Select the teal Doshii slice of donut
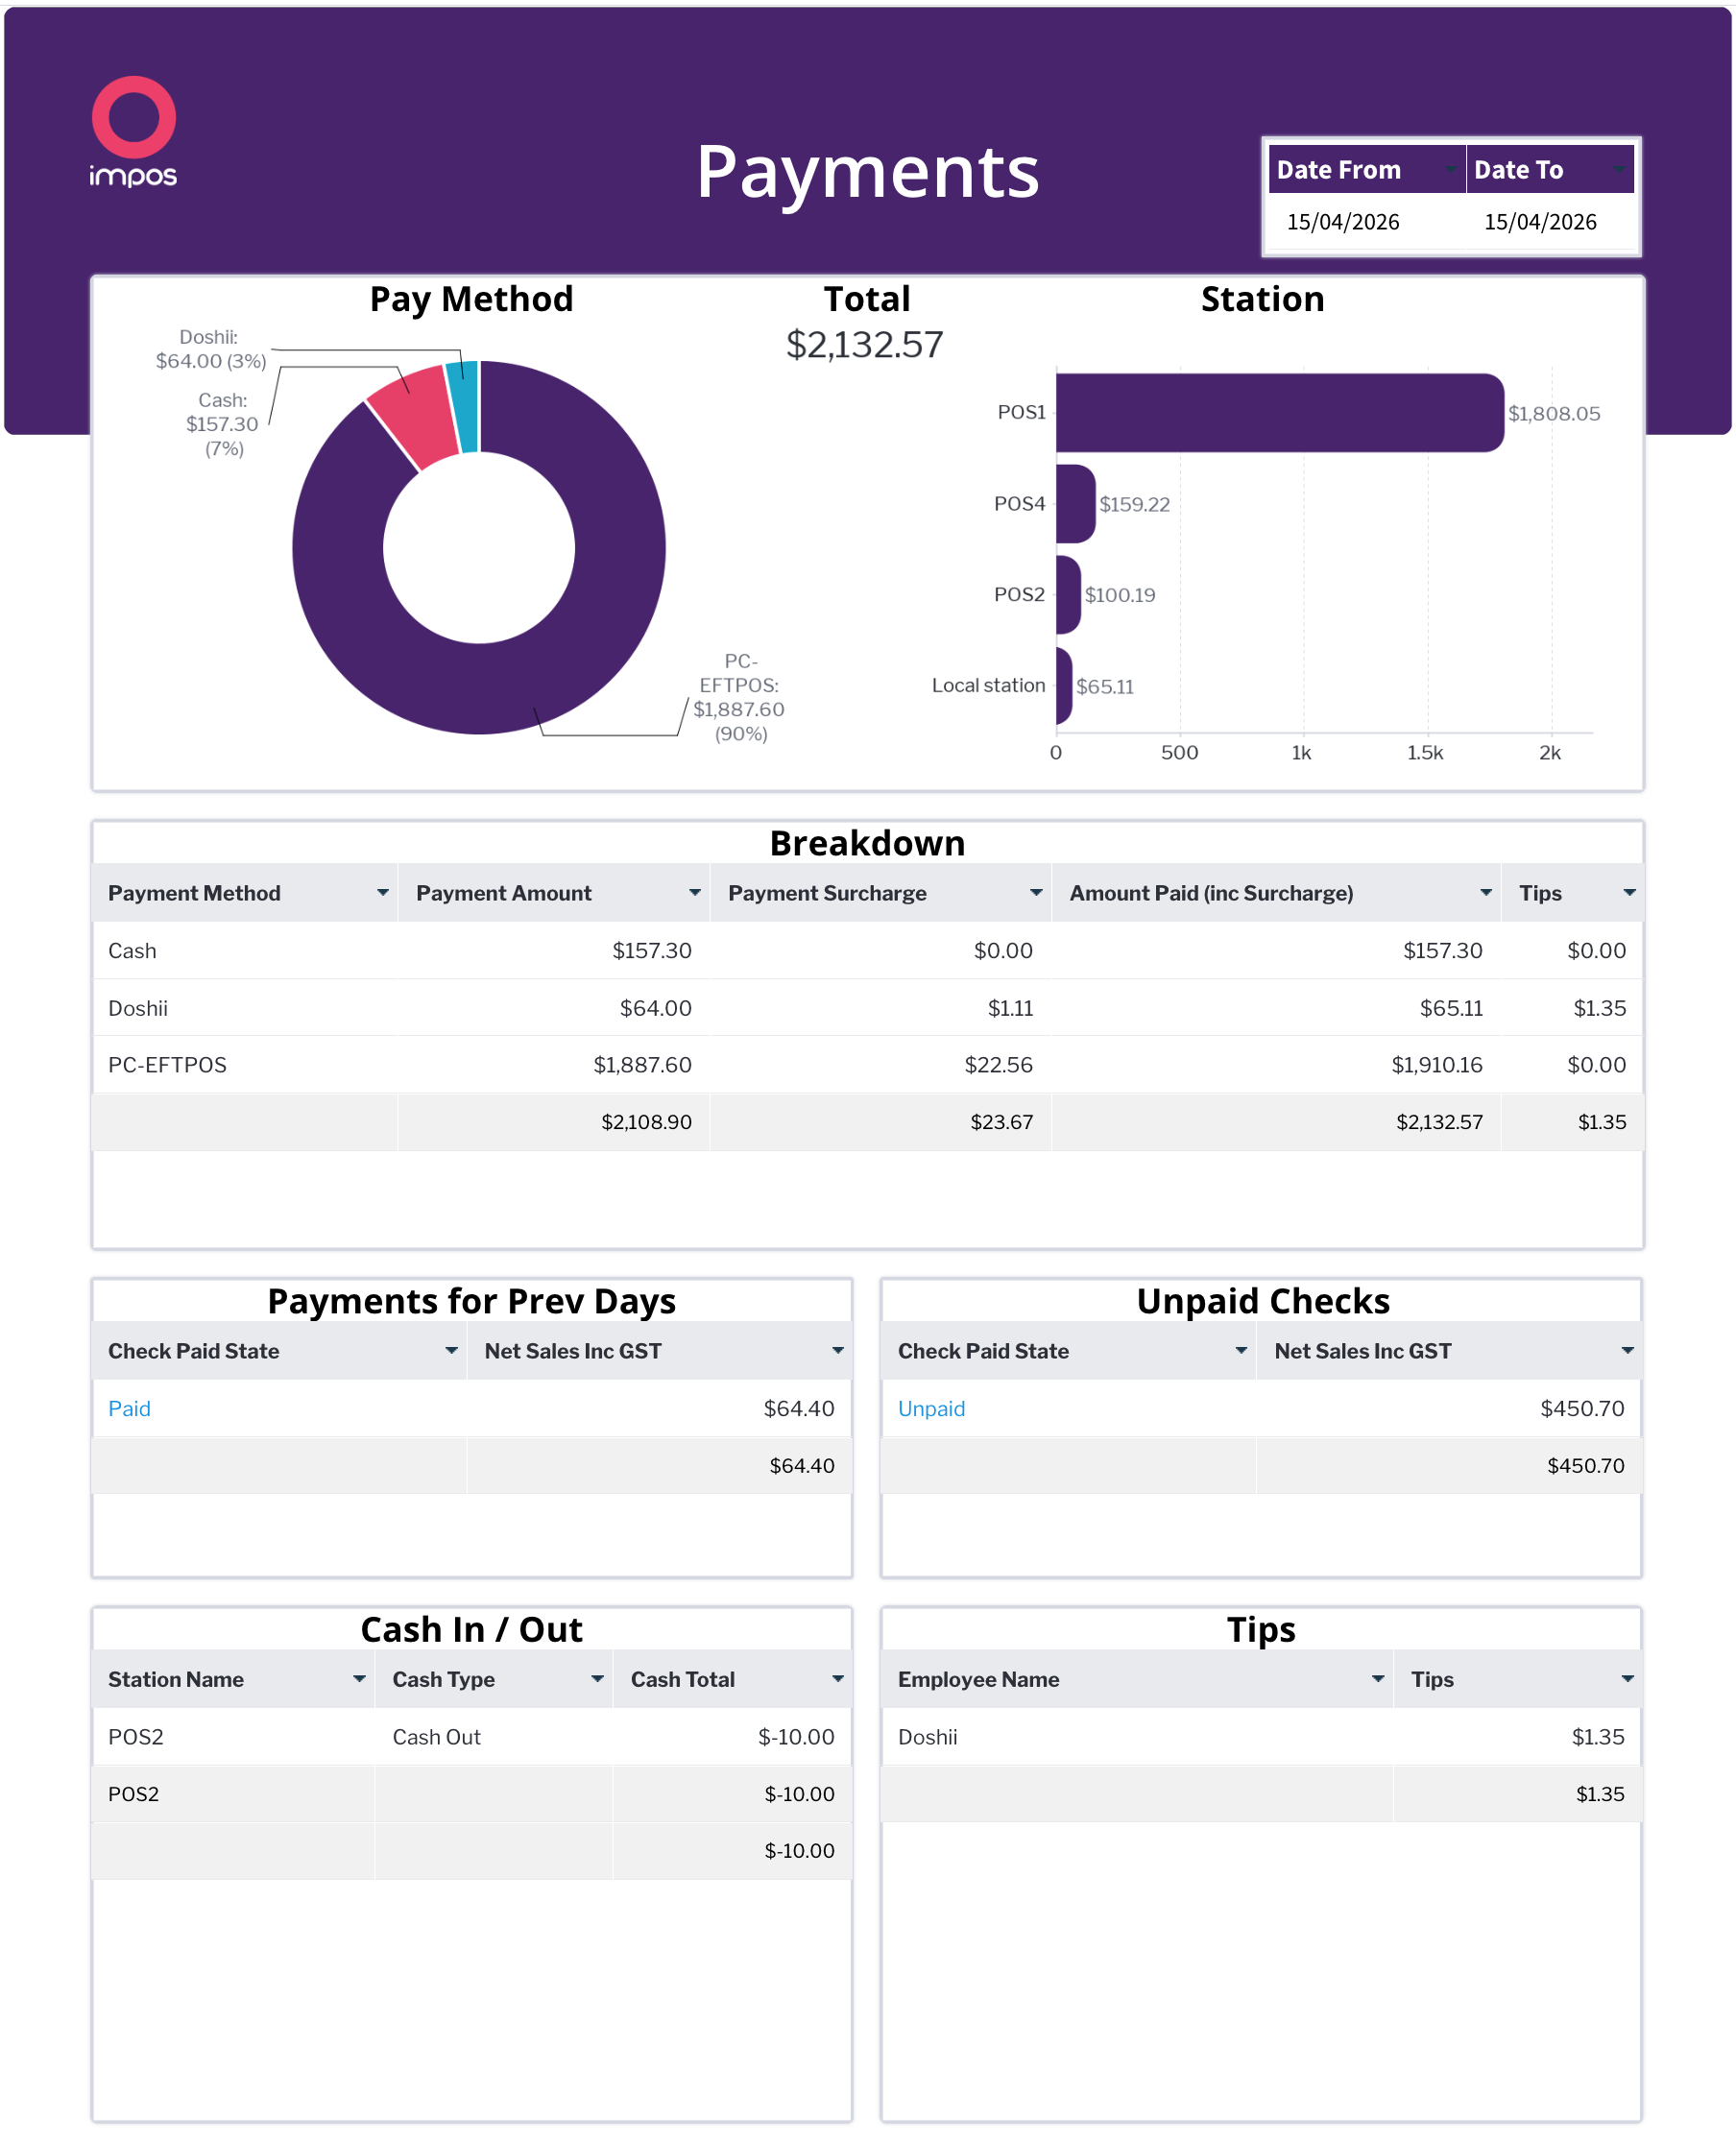This screenshot has width=1736, height=2141. point(463,406)
